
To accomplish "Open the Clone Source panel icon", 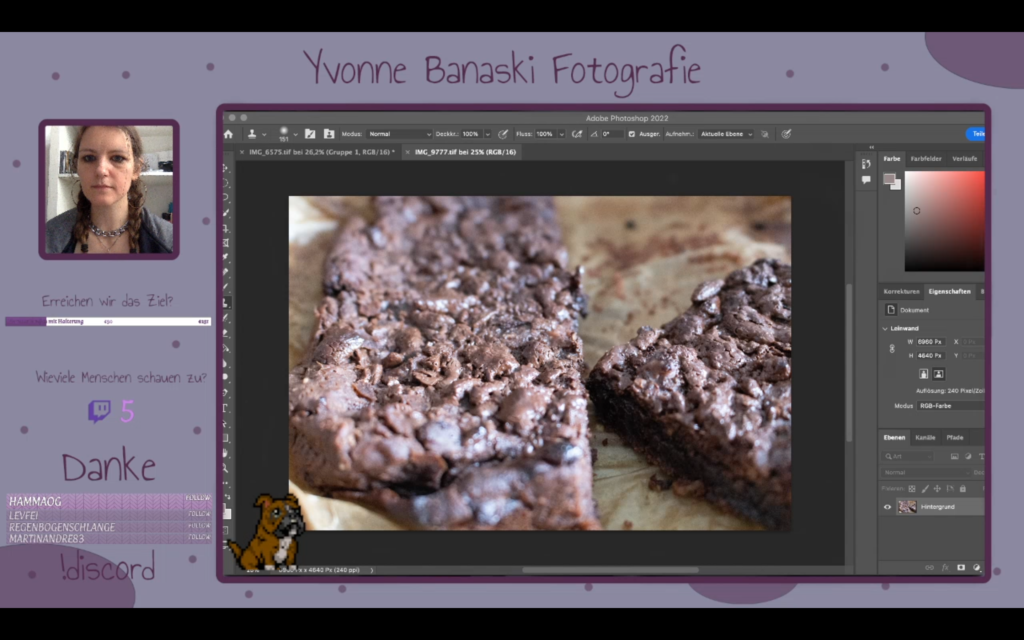I will [329, 134].
